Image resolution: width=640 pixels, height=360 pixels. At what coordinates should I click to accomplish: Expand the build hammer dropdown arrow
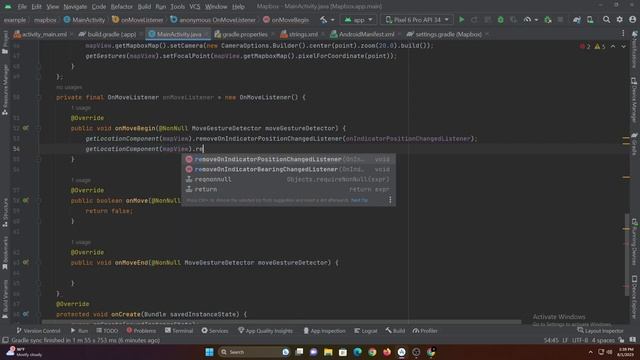point(333,20)
